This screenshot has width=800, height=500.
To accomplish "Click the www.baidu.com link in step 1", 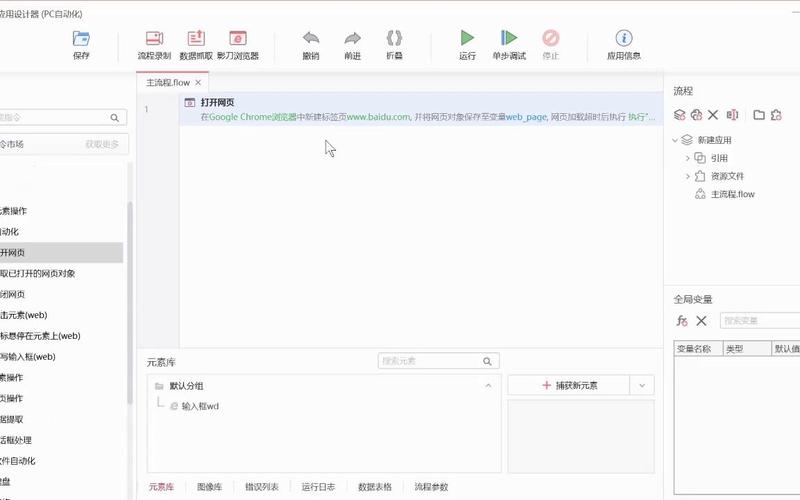I will click(x=379, y=117).
